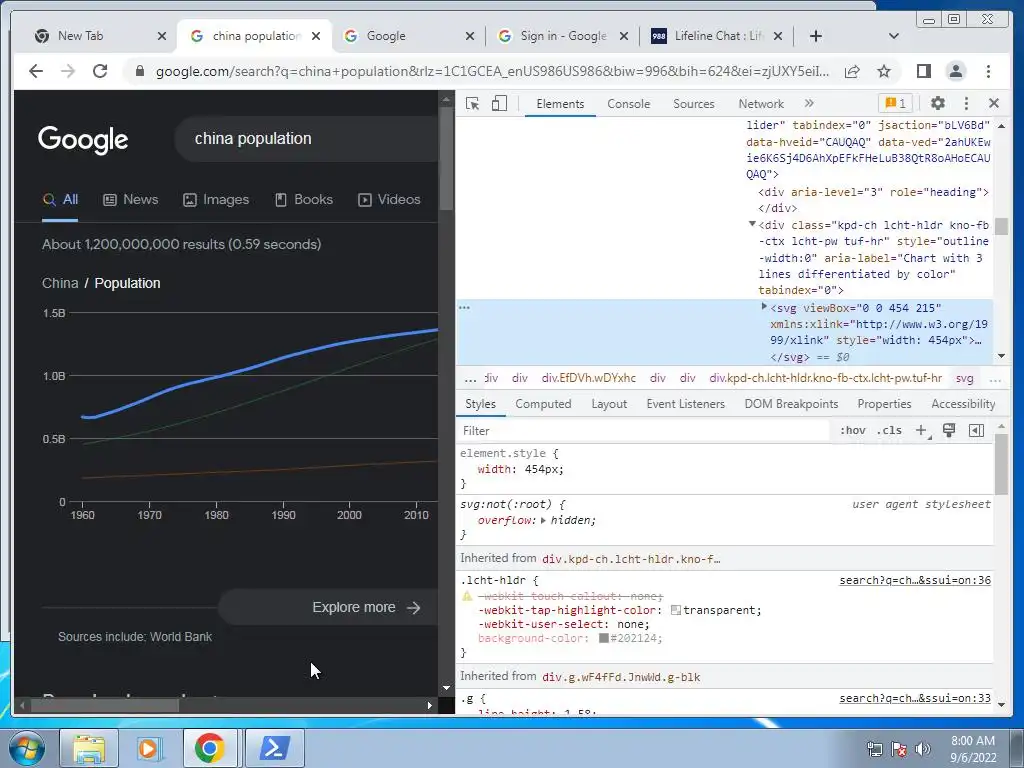1024x768 pixels.
Task: Select div.kpd-ch.lcht-hldr breadcrumb
Action: [825, 378]
